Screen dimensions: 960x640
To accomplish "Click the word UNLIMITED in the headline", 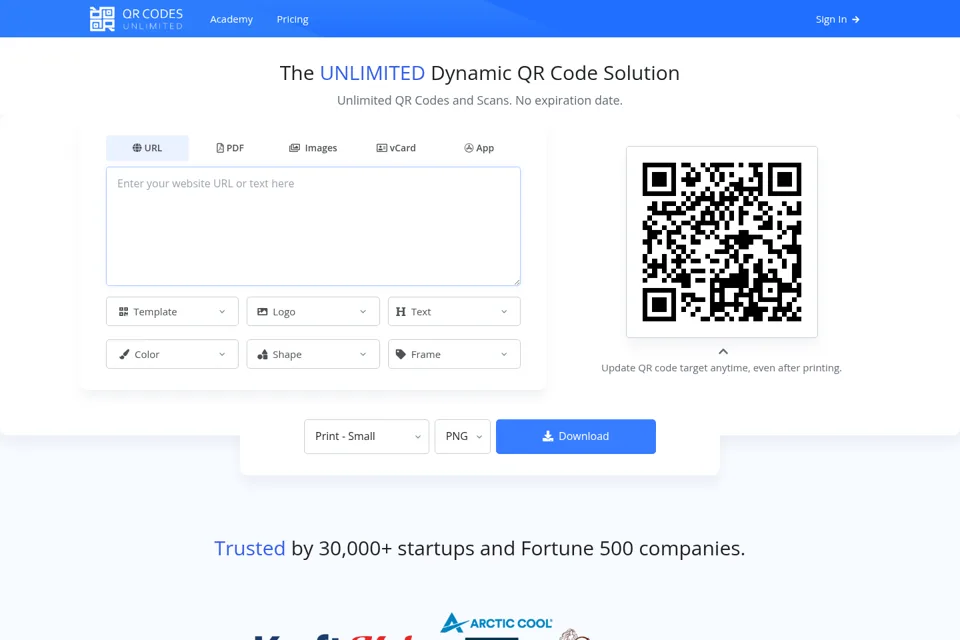I will tap(372, 73).
